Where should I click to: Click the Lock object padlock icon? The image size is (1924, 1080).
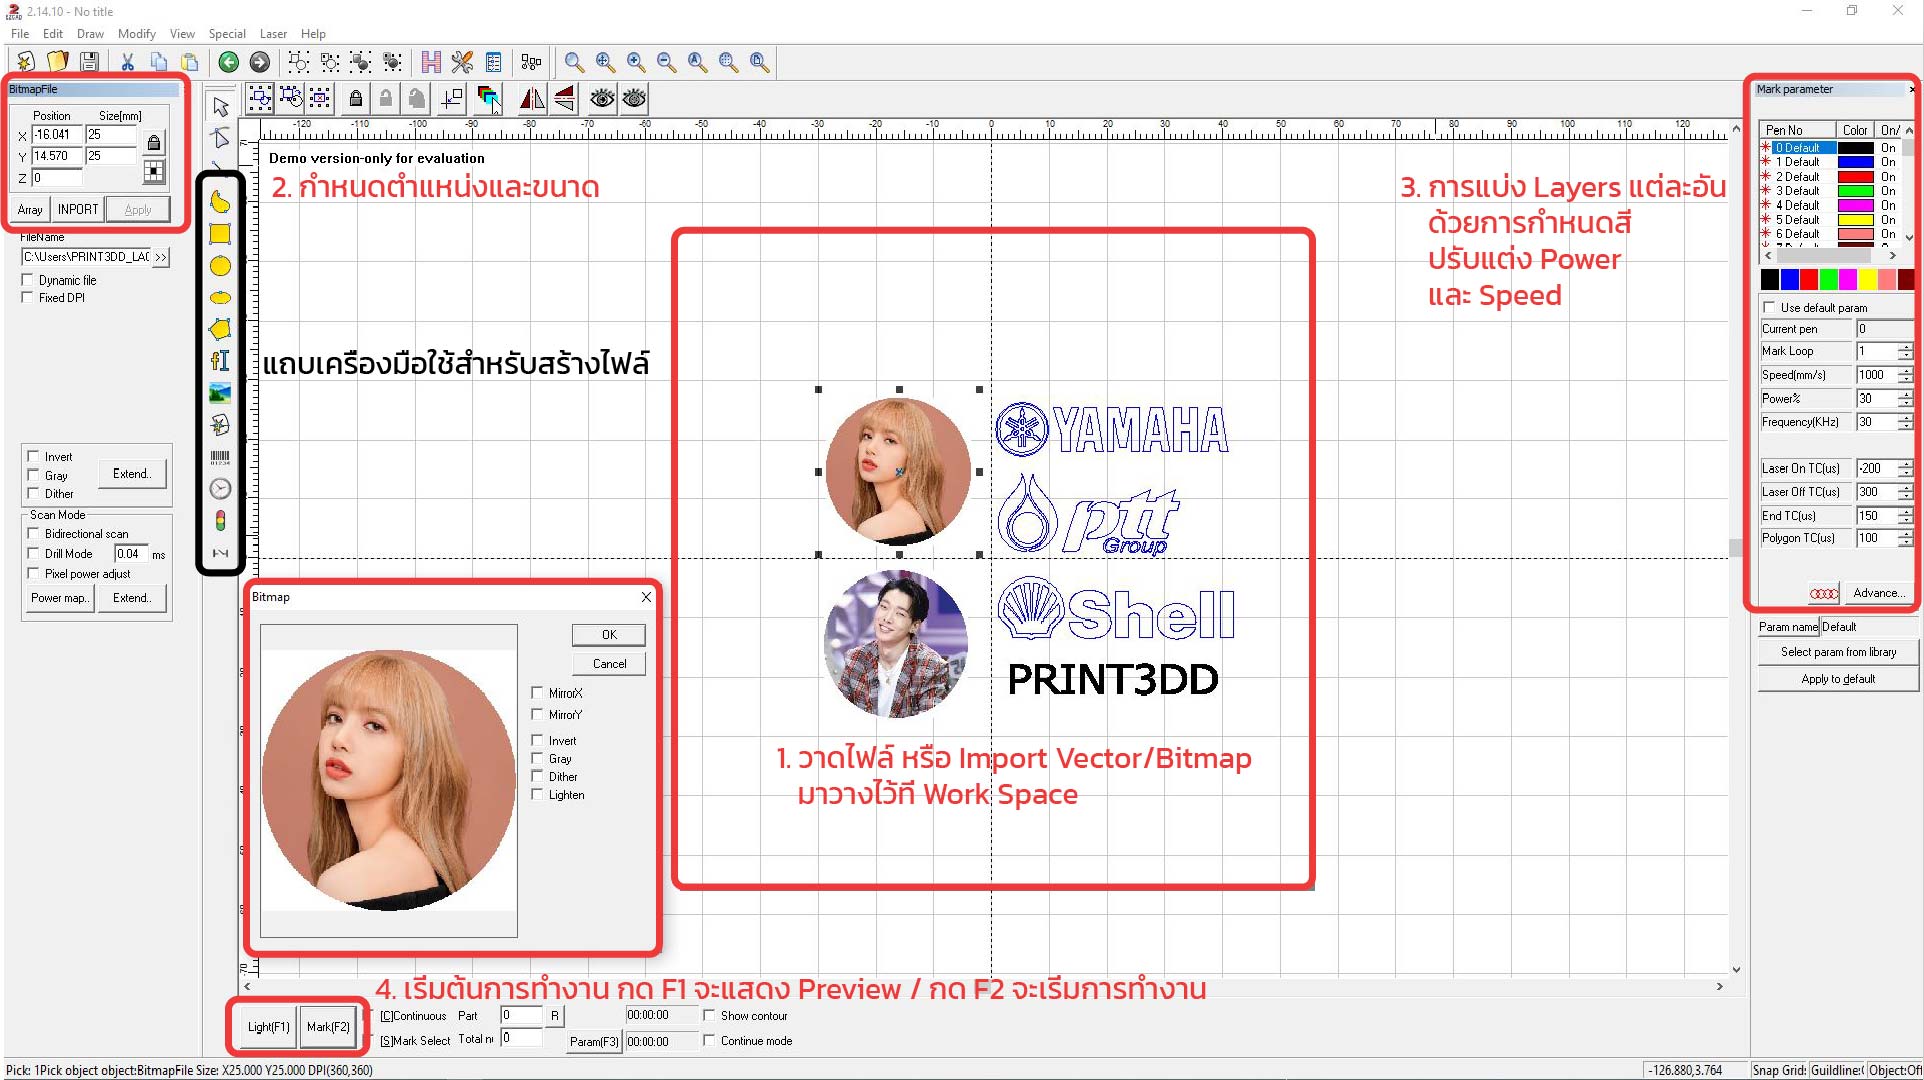pos(355,98)
